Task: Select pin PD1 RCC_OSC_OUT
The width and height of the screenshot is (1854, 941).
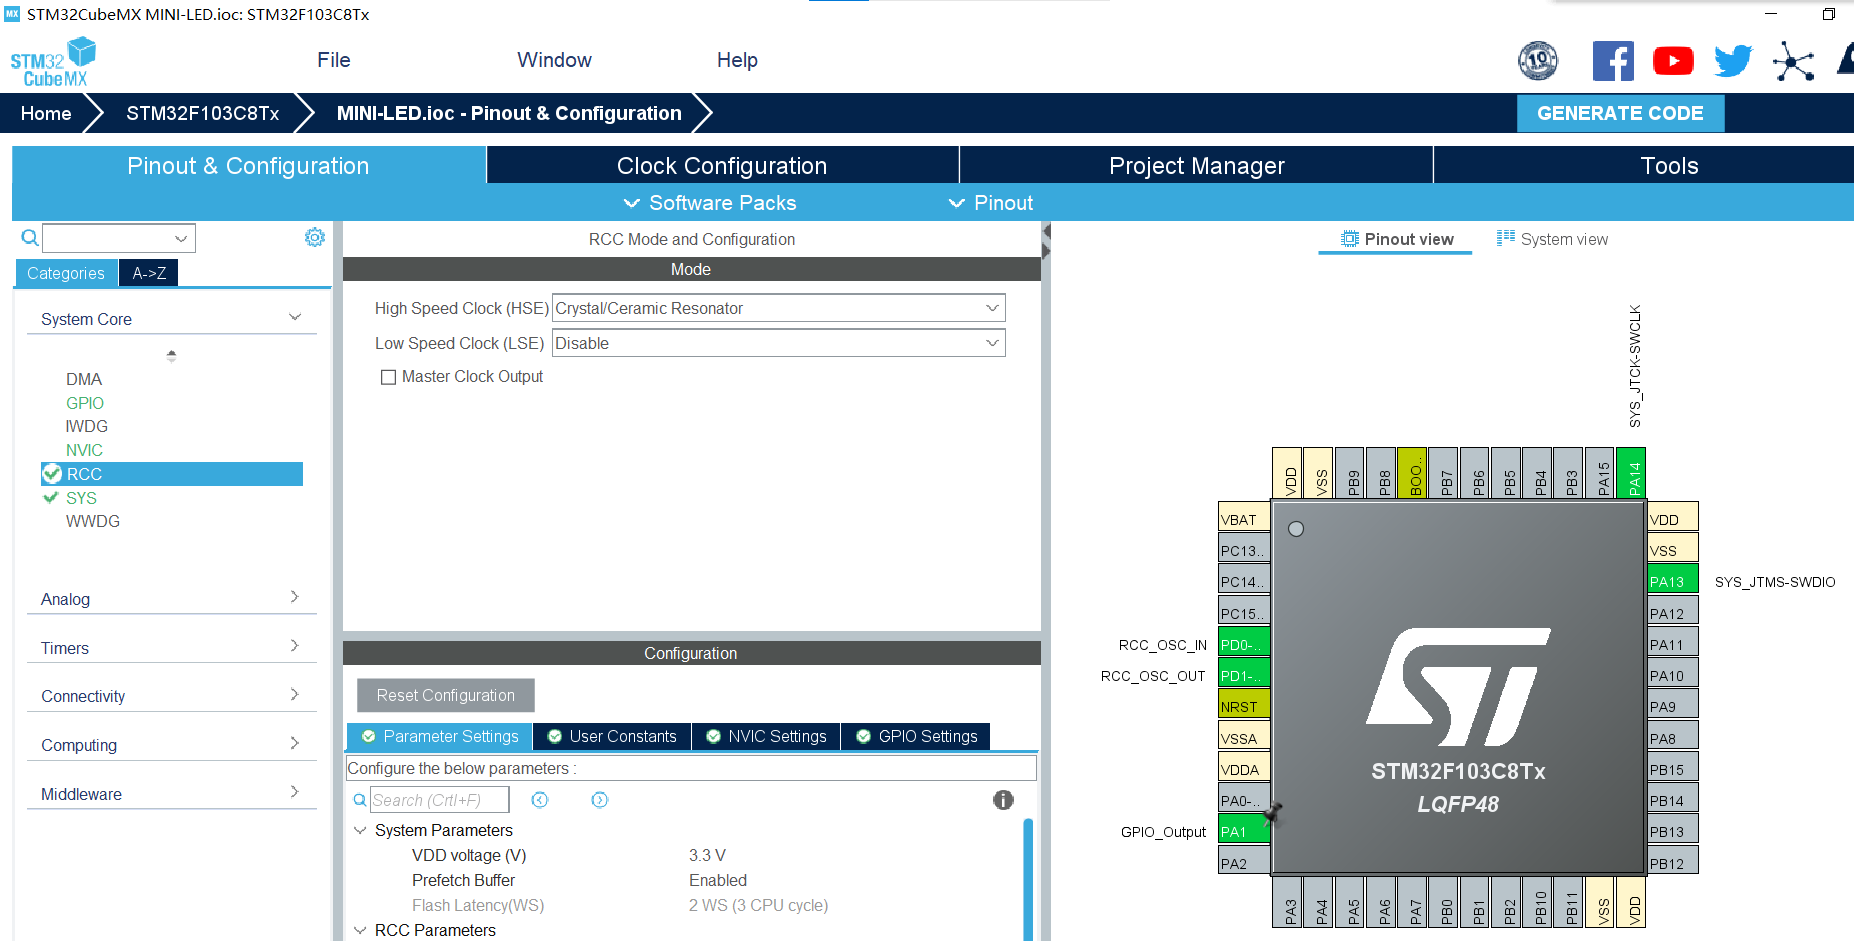Action: coord(1244,675)
